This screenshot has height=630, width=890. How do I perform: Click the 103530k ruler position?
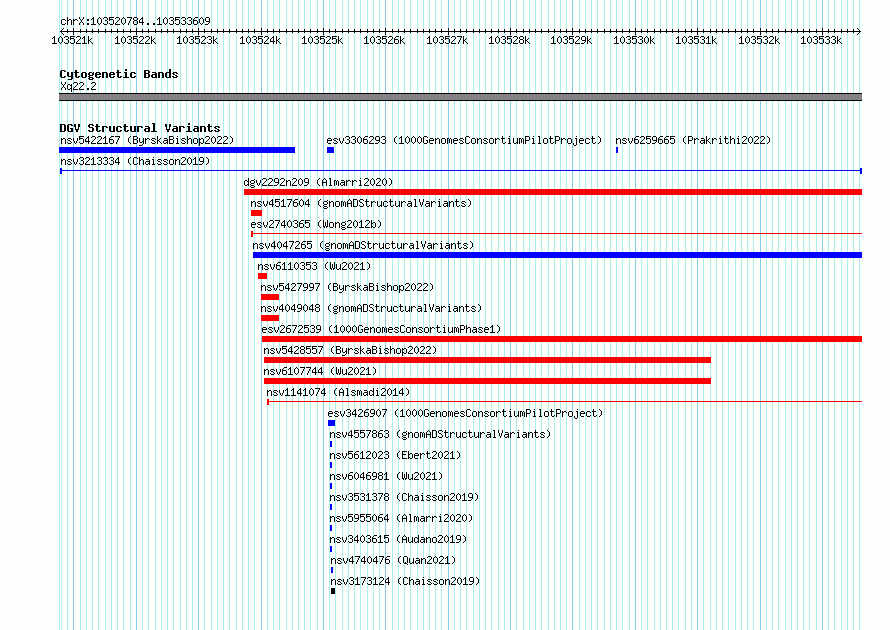tap(634, 40)
